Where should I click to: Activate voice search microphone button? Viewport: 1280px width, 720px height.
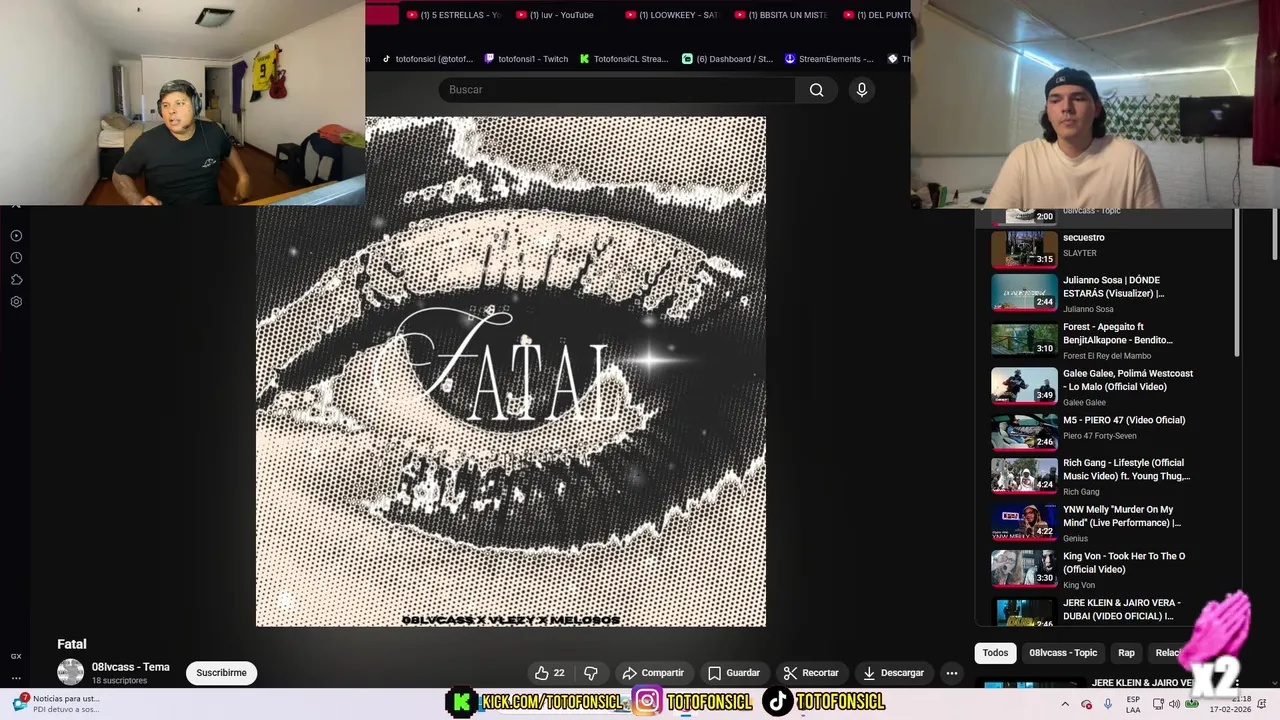tap(862, 90)
